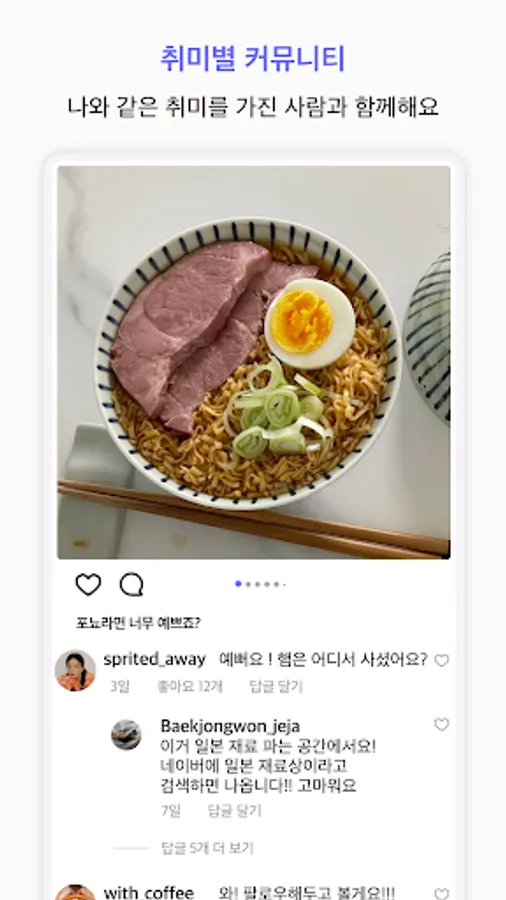Image resolution: width=506 pixels, height=900 pixels.
Task: Open sprited_away's profile picture
Action: pyautogui.click(x=75, y=670)
